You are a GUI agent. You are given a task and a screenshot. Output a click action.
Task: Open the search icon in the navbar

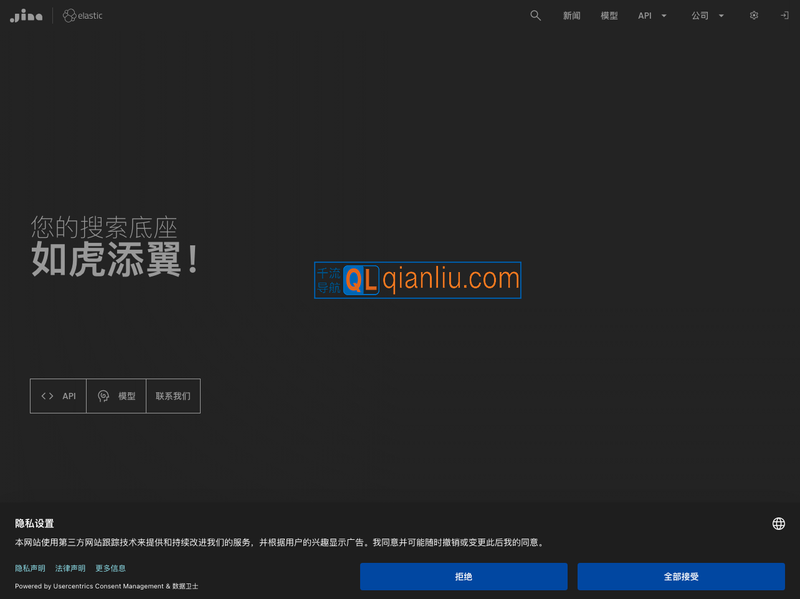tap(535, 15)
